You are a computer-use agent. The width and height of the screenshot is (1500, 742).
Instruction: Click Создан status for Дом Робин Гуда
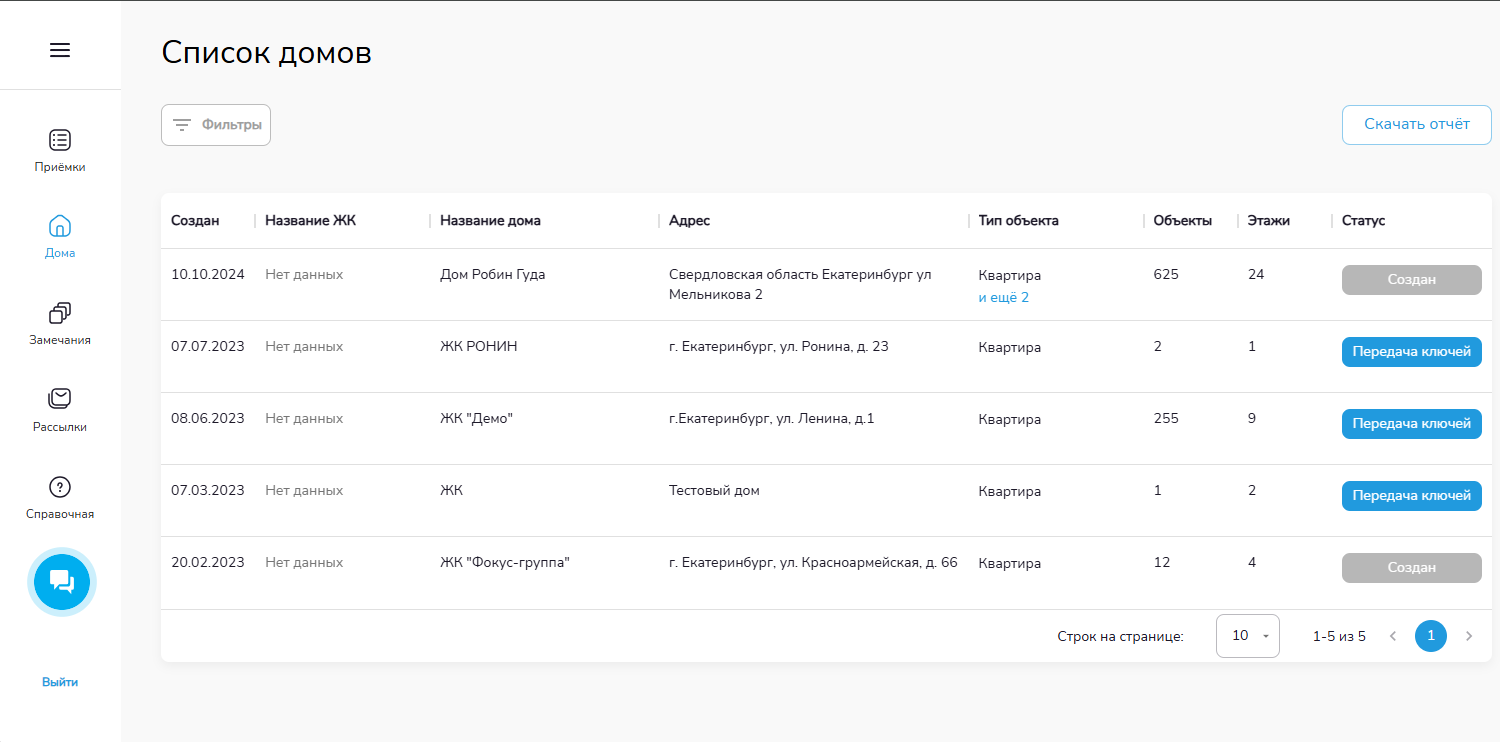coord(1411,280)
